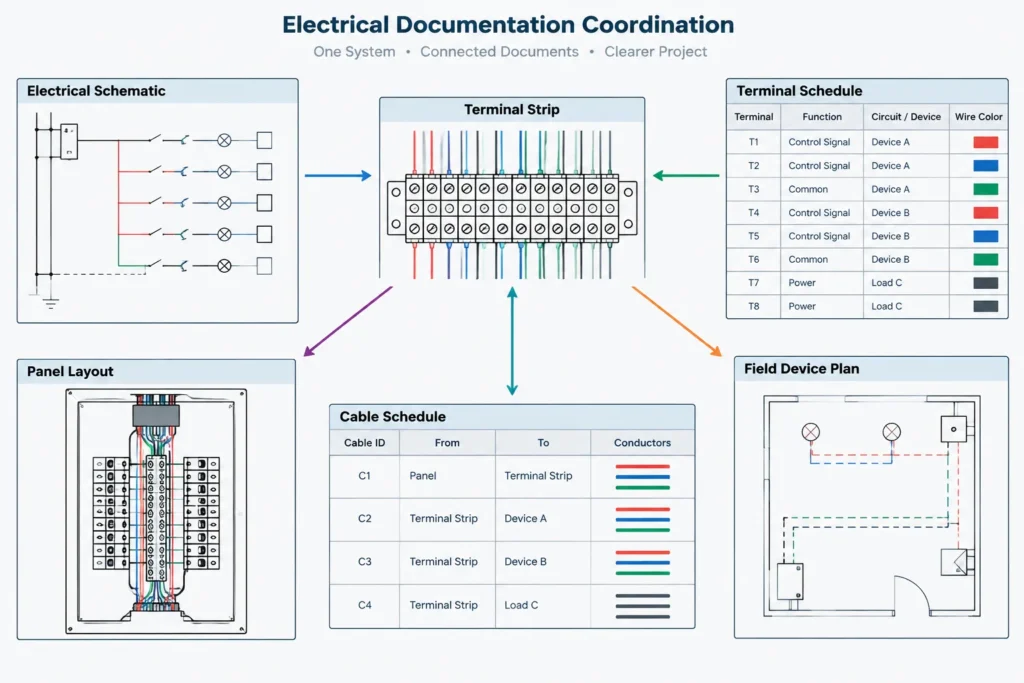The image size is (1024, 683).
Task: Click the Connected Documents subtitle text
Action: [499, 52]
